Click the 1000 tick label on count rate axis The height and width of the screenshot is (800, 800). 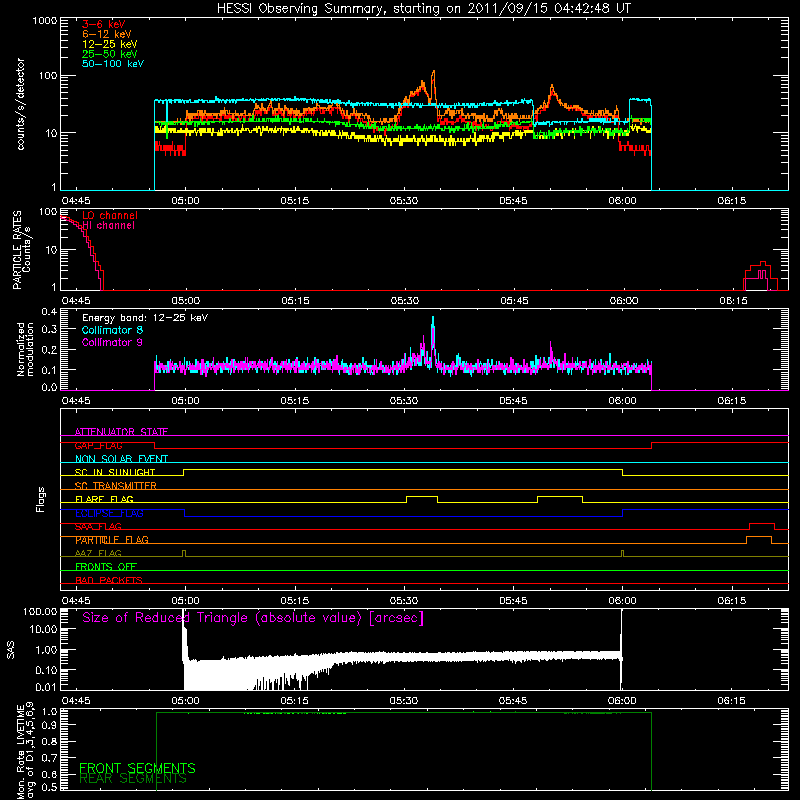[45, 21]
